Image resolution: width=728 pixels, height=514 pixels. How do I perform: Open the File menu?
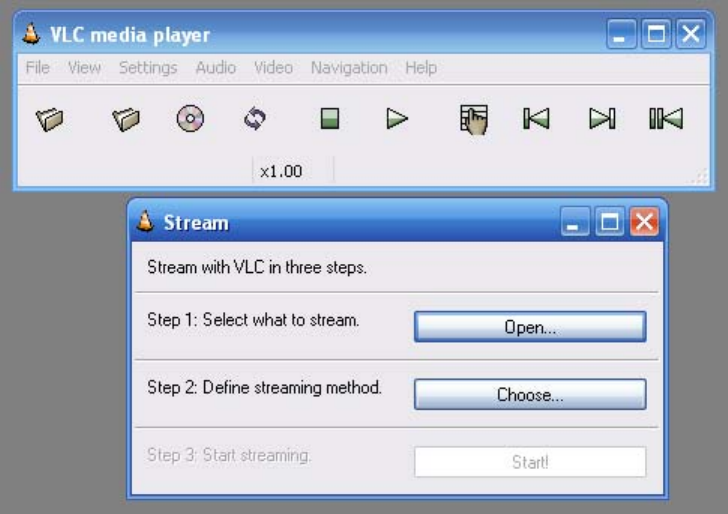point(38,68)
